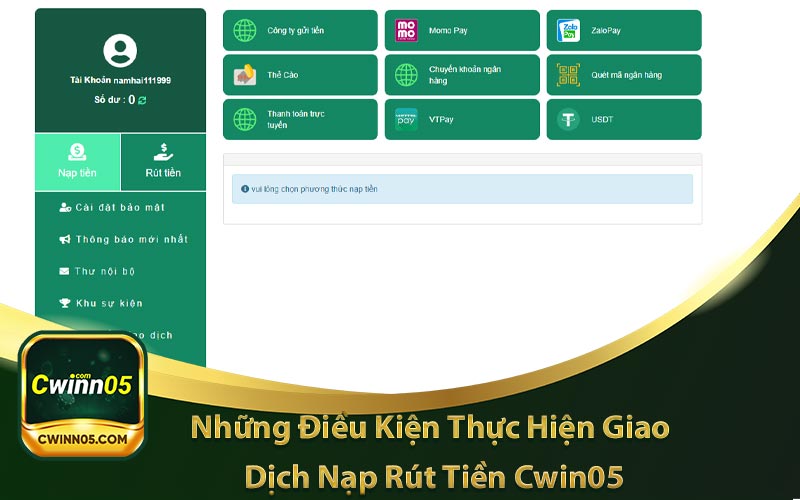The image size is (800, 500).
Task: Click the Momo logo icon
Action: 407,31
